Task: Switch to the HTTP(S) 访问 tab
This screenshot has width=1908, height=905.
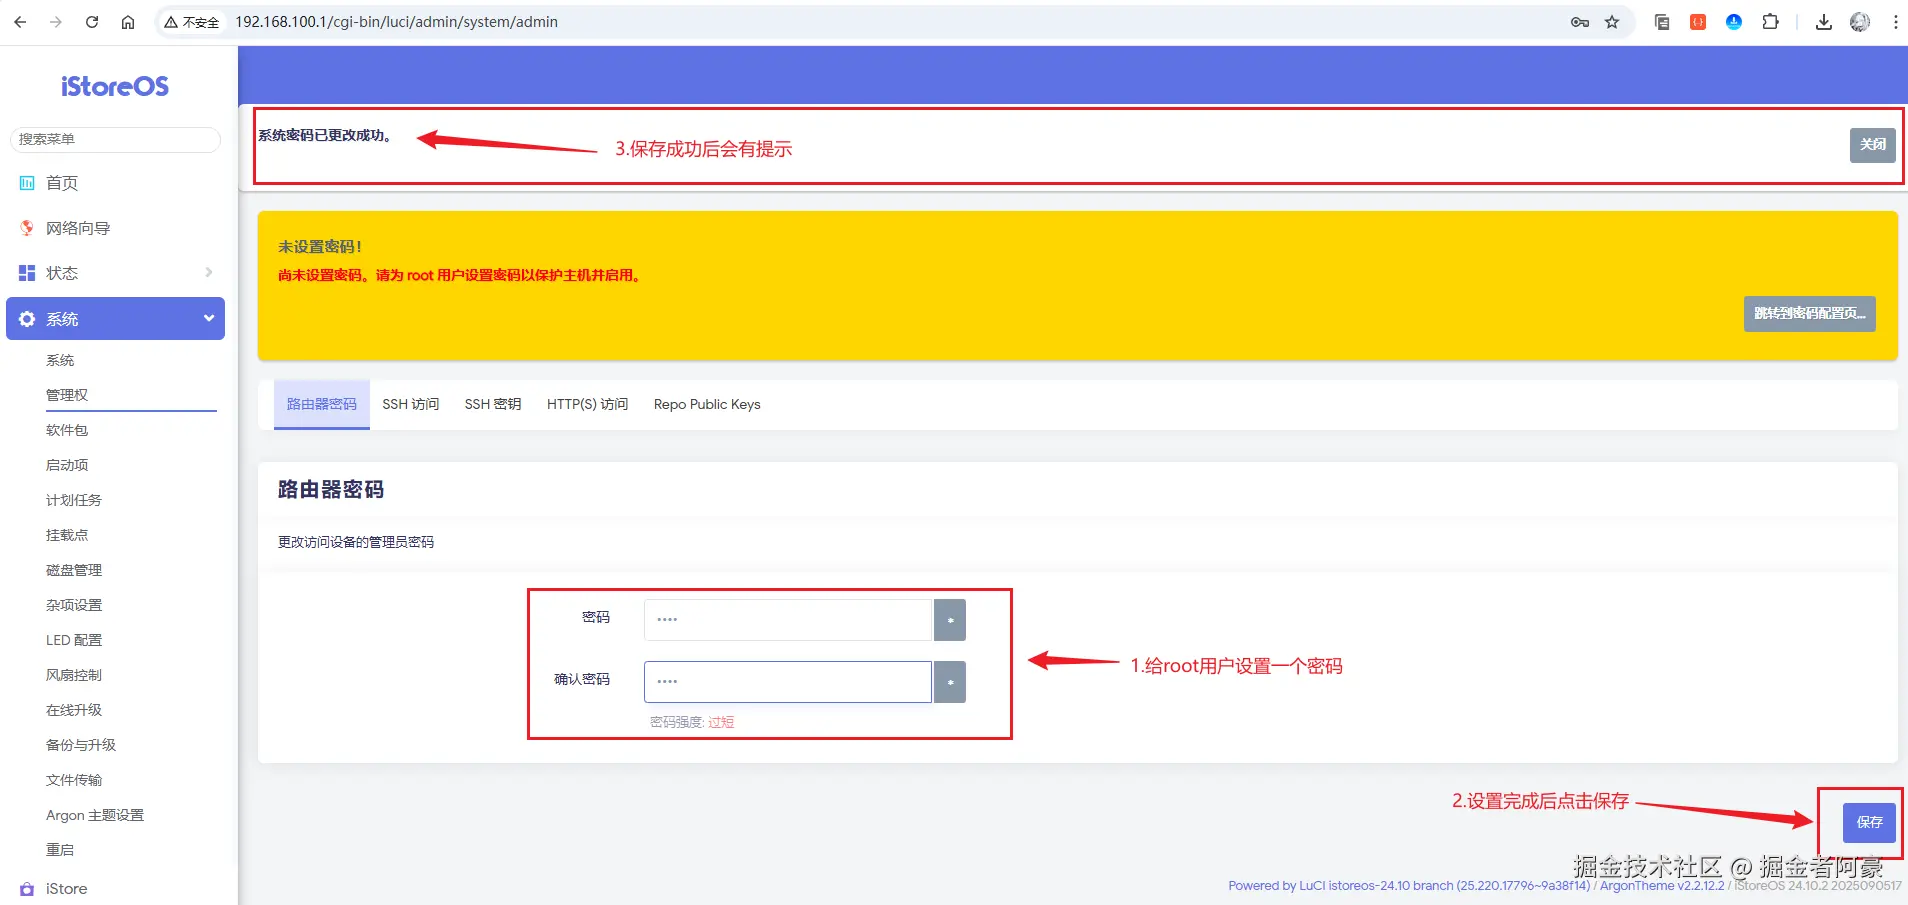Action: click(x=588, y=404)
